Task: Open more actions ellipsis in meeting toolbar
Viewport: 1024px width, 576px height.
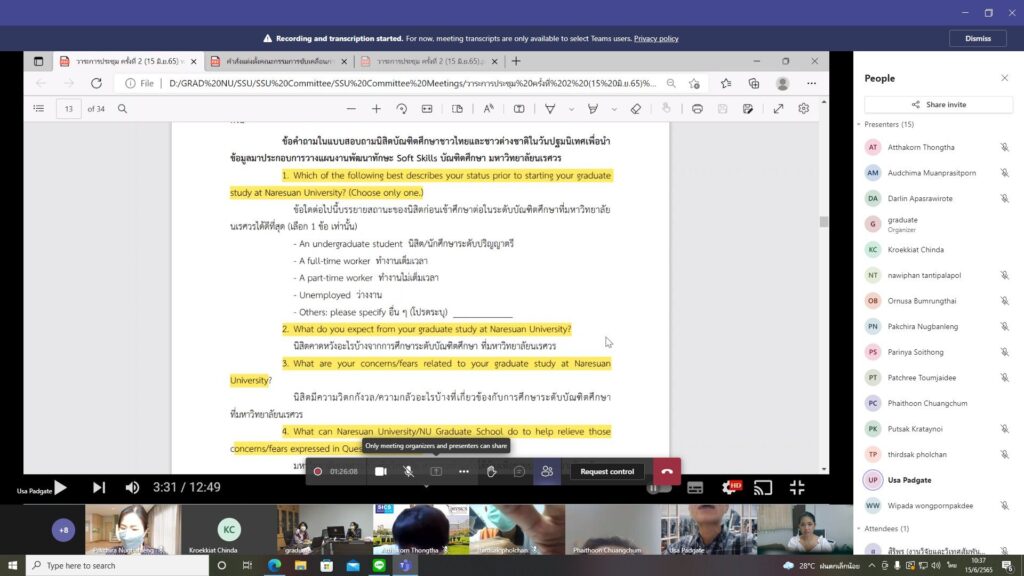Action: pos(464,472)
